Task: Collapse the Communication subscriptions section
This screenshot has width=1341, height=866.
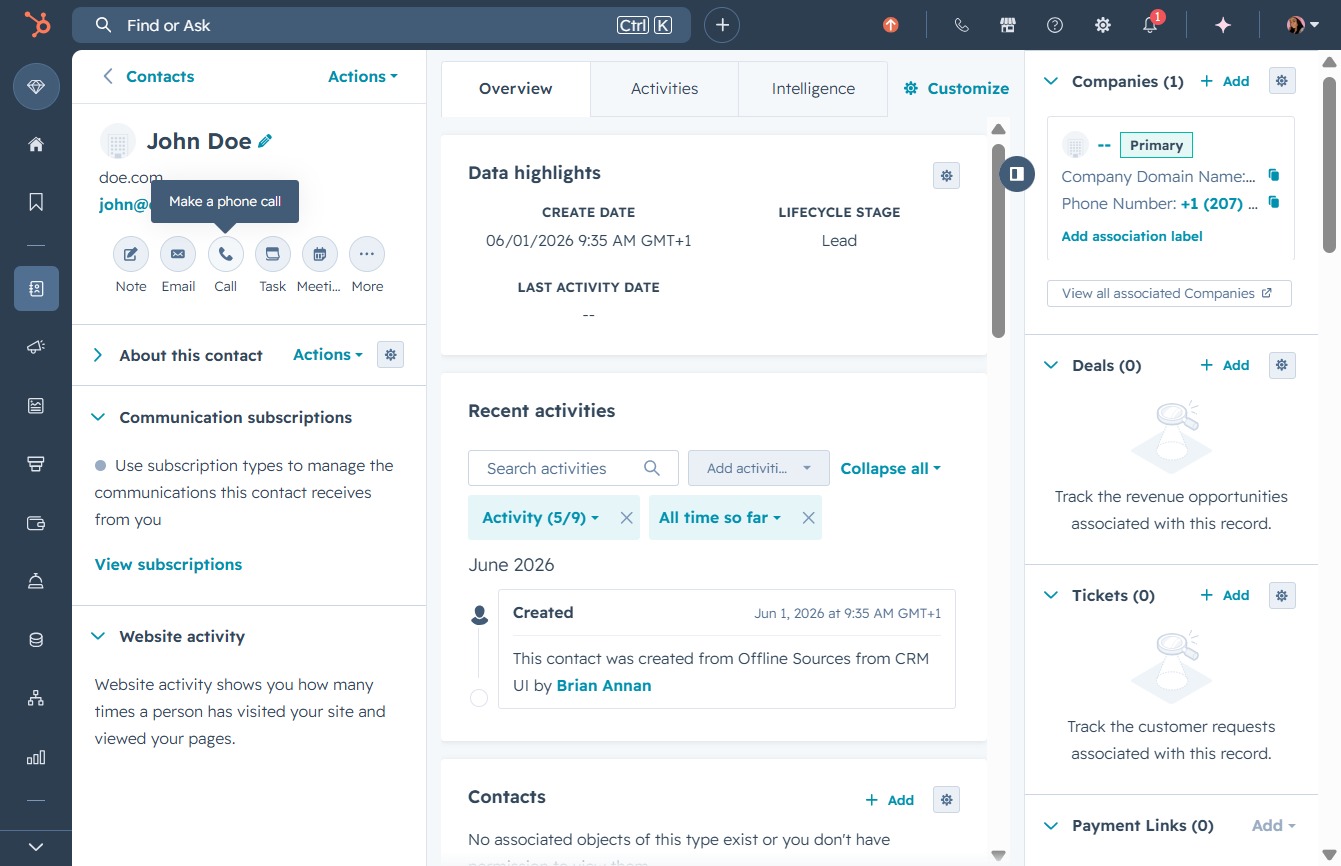Action: point(98,417)
